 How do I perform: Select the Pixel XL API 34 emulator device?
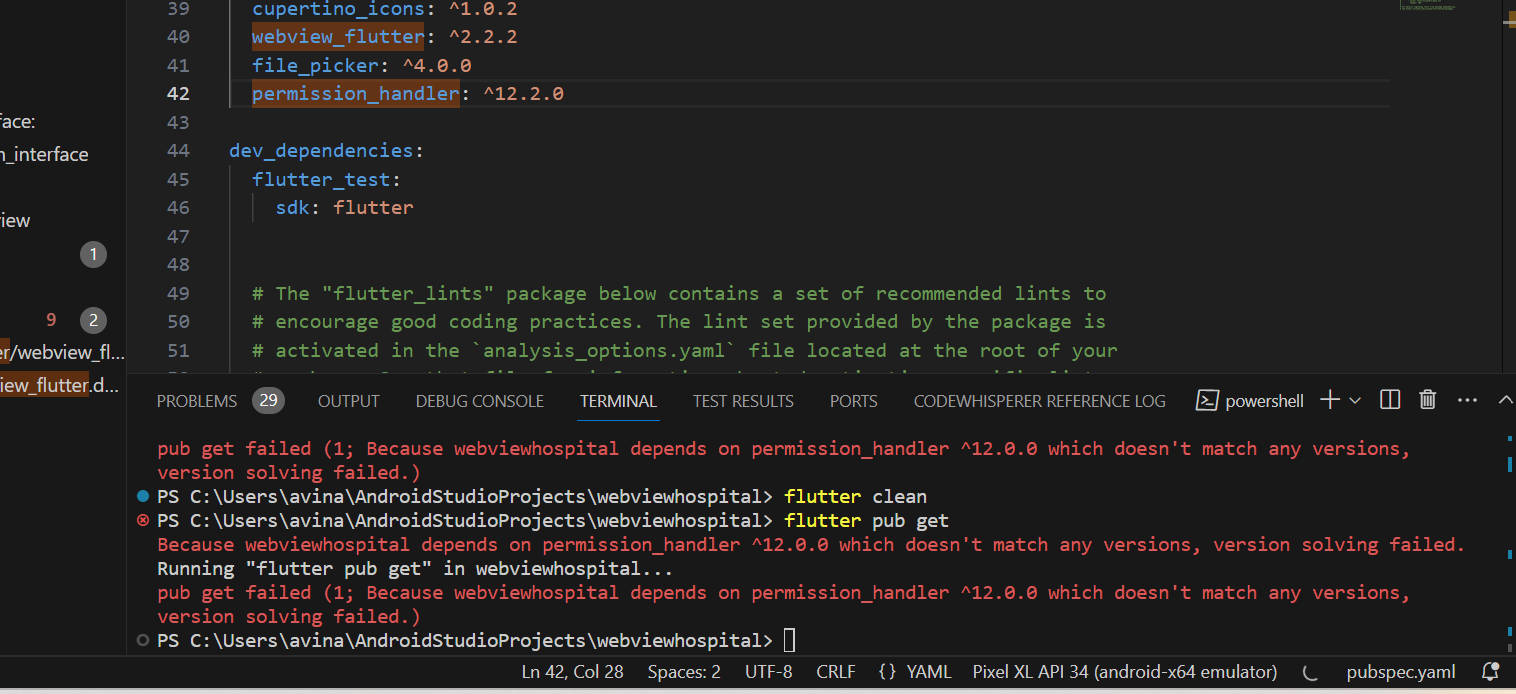click(x=1125, y=672)
